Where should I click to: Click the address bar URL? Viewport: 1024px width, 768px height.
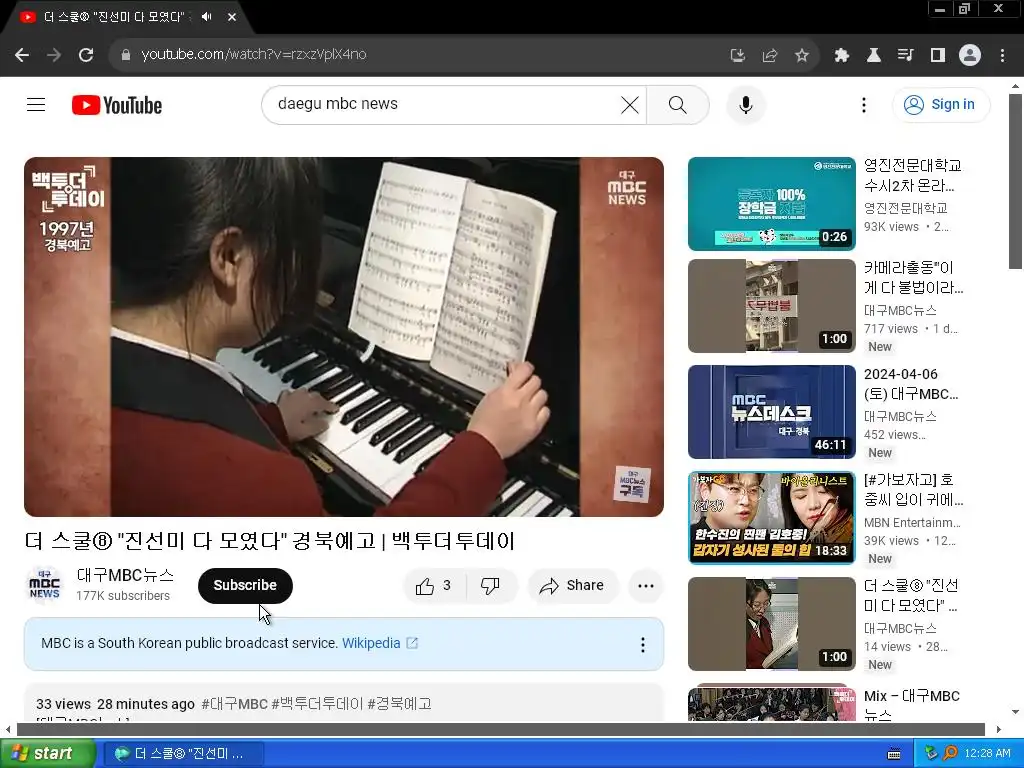click(x=253, y=54)
